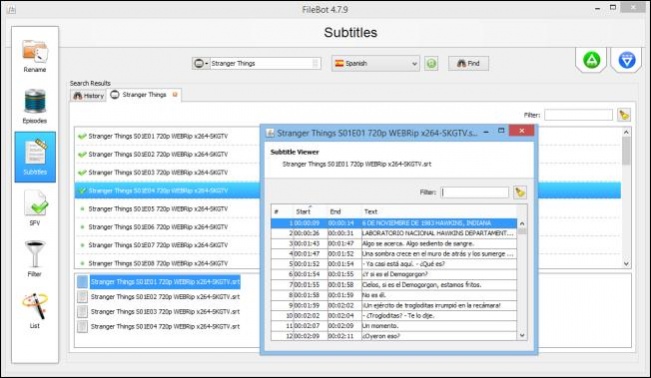This screenshot has width=651, height=378.
Task: Select Stranger Things S01E07 search result
Action: coord(168,245)
